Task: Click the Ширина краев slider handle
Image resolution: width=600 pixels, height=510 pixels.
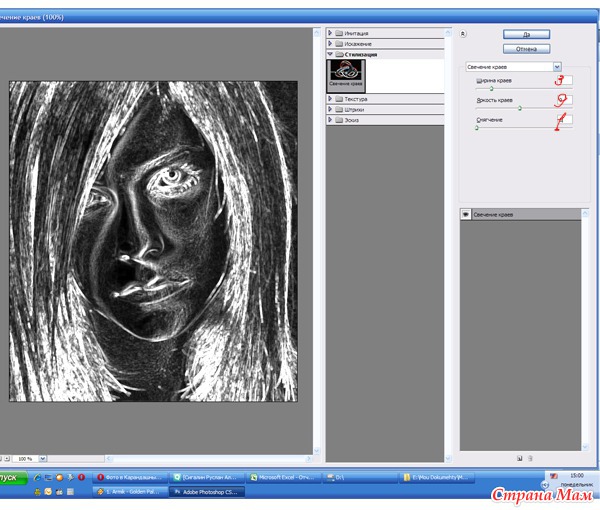Action: [492, 89]
